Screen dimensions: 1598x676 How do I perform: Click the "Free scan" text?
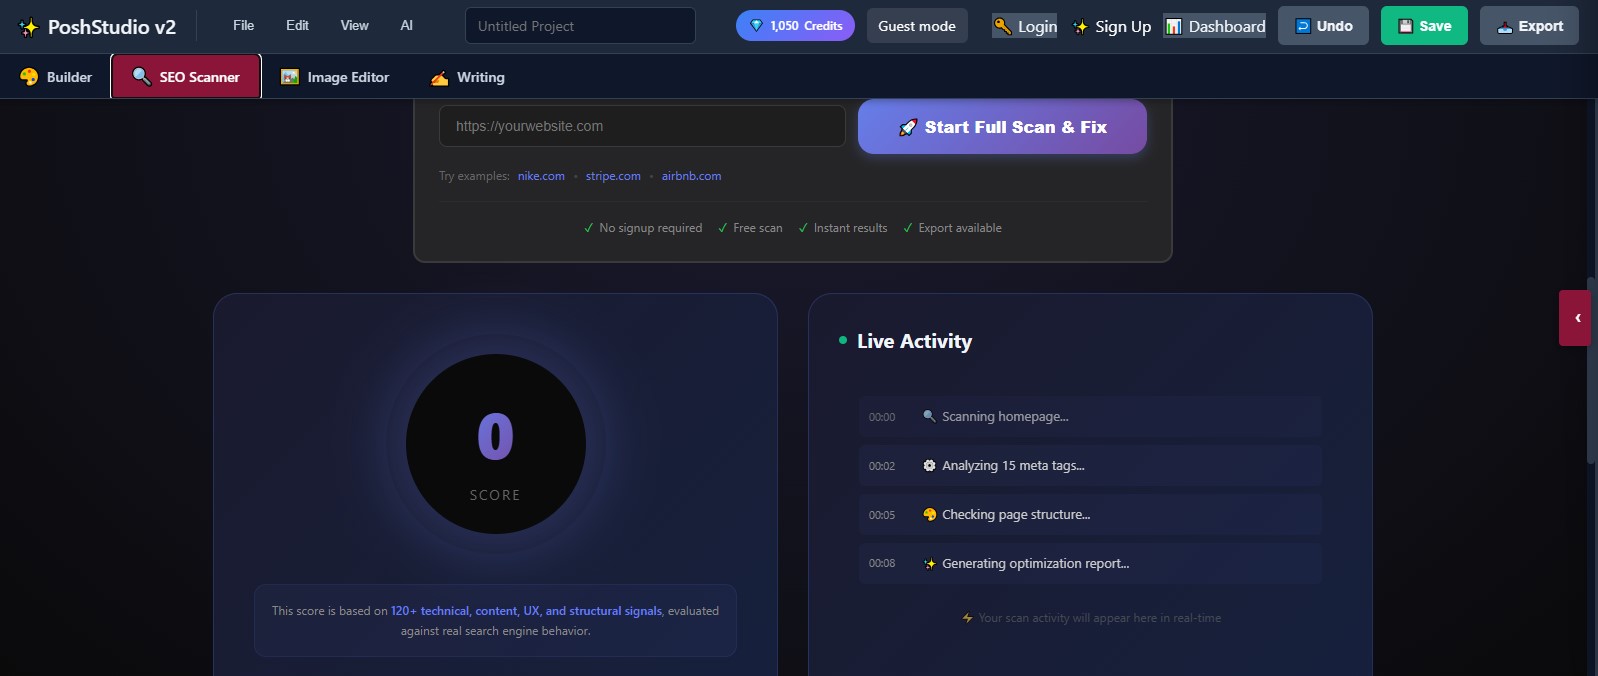[x=758, y=228]
